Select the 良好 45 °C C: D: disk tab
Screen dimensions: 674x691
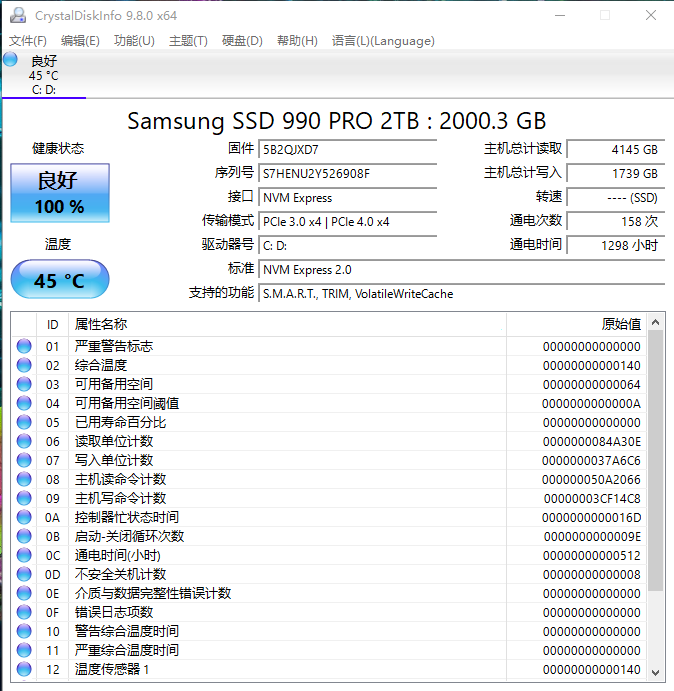tap(44, 74)
